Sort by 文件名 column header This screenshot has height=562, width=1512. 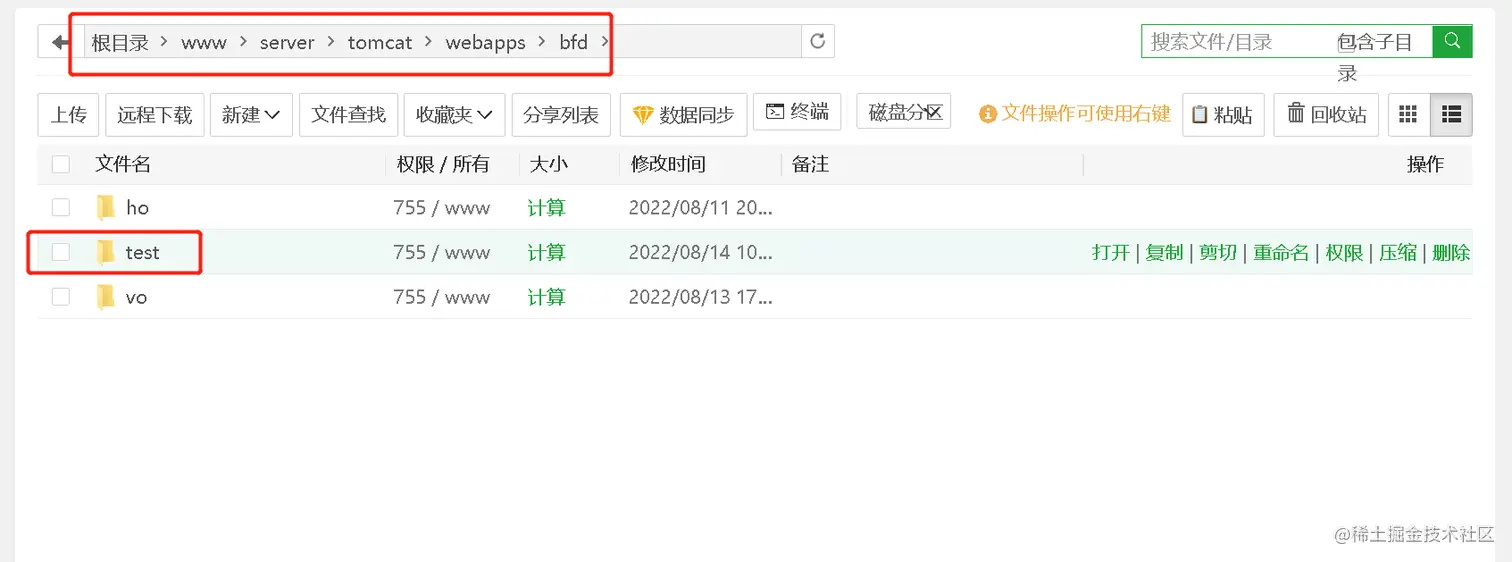(x=123, y=164)
